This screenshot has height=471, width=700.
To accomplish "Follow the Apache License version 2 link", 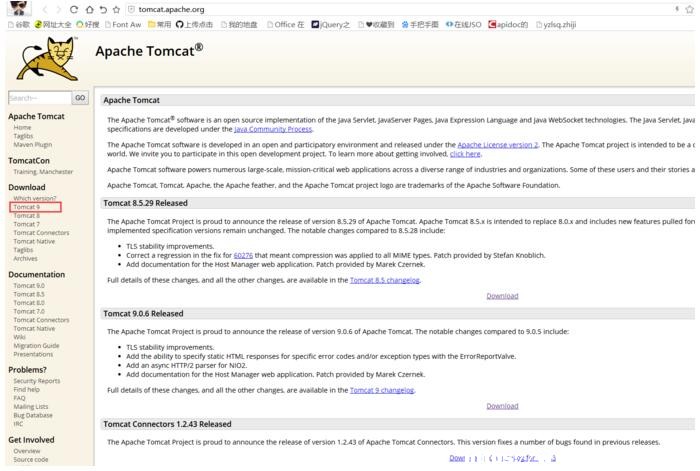I will coord(498,145).
